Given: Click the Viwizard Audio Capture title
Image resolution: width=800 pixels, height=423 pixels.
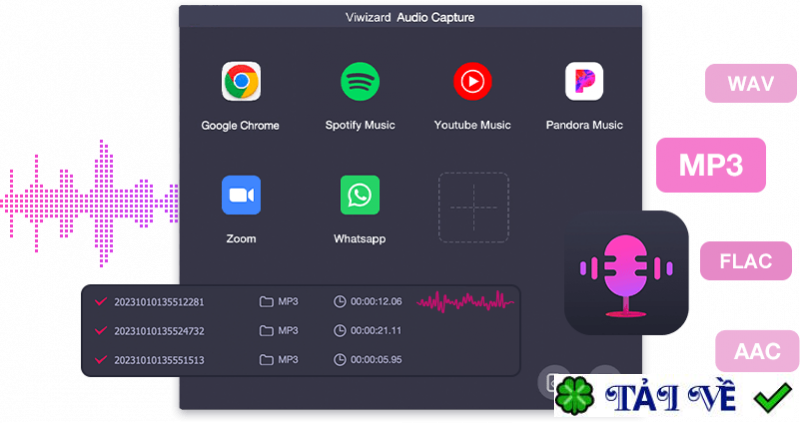Looking at the screenshot, I should point(410,17).
